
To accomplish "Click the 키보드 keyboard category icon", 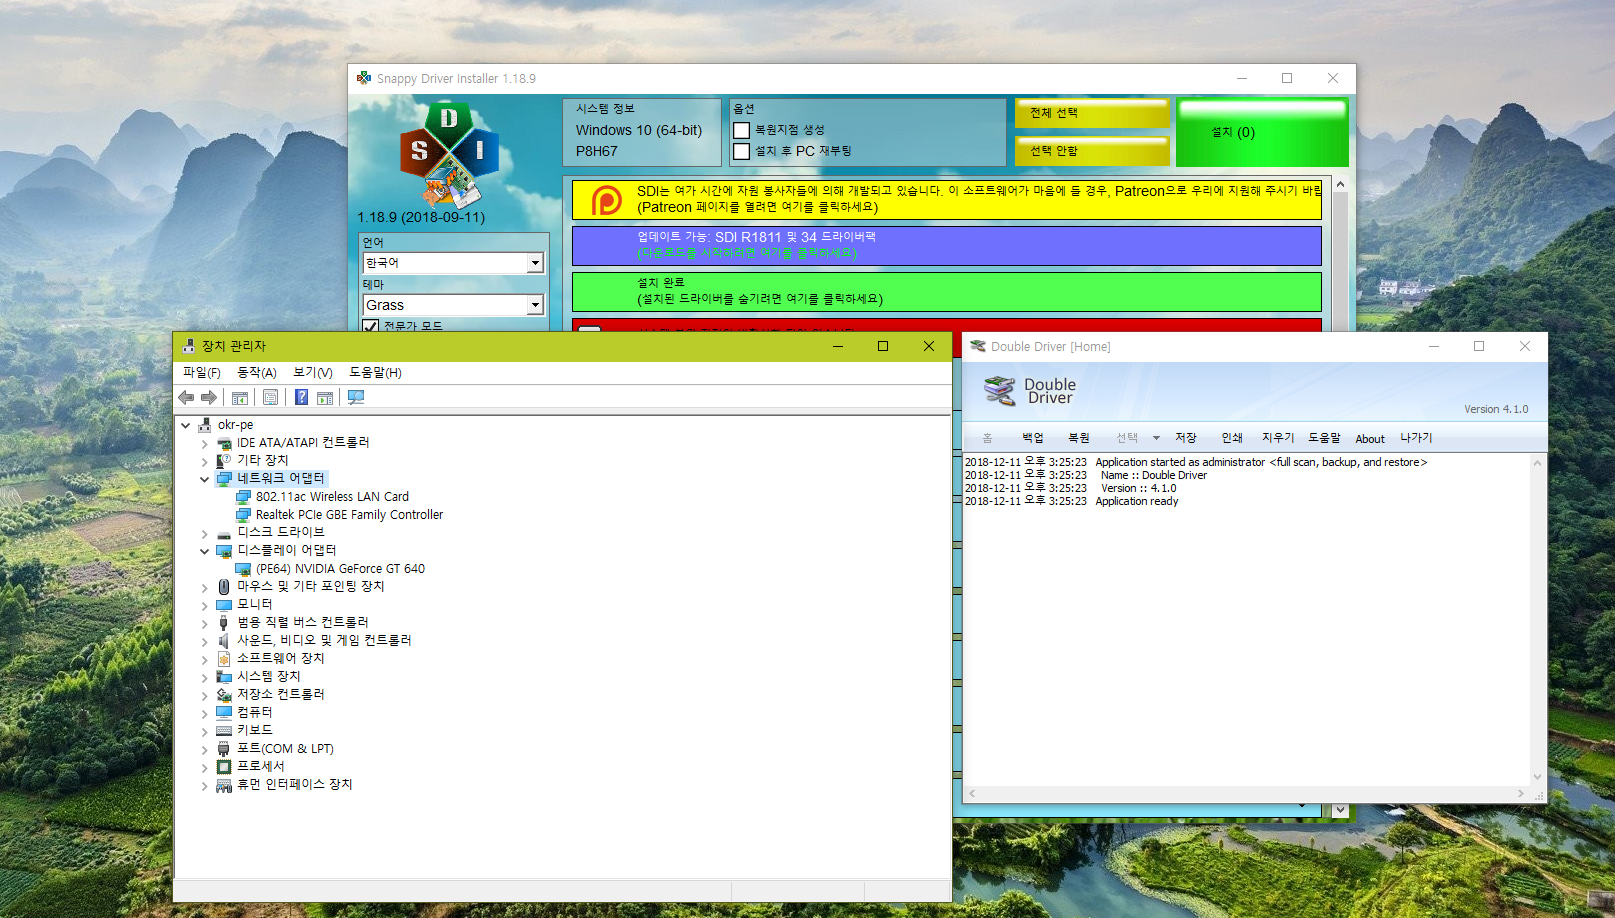I will point(224,731).
